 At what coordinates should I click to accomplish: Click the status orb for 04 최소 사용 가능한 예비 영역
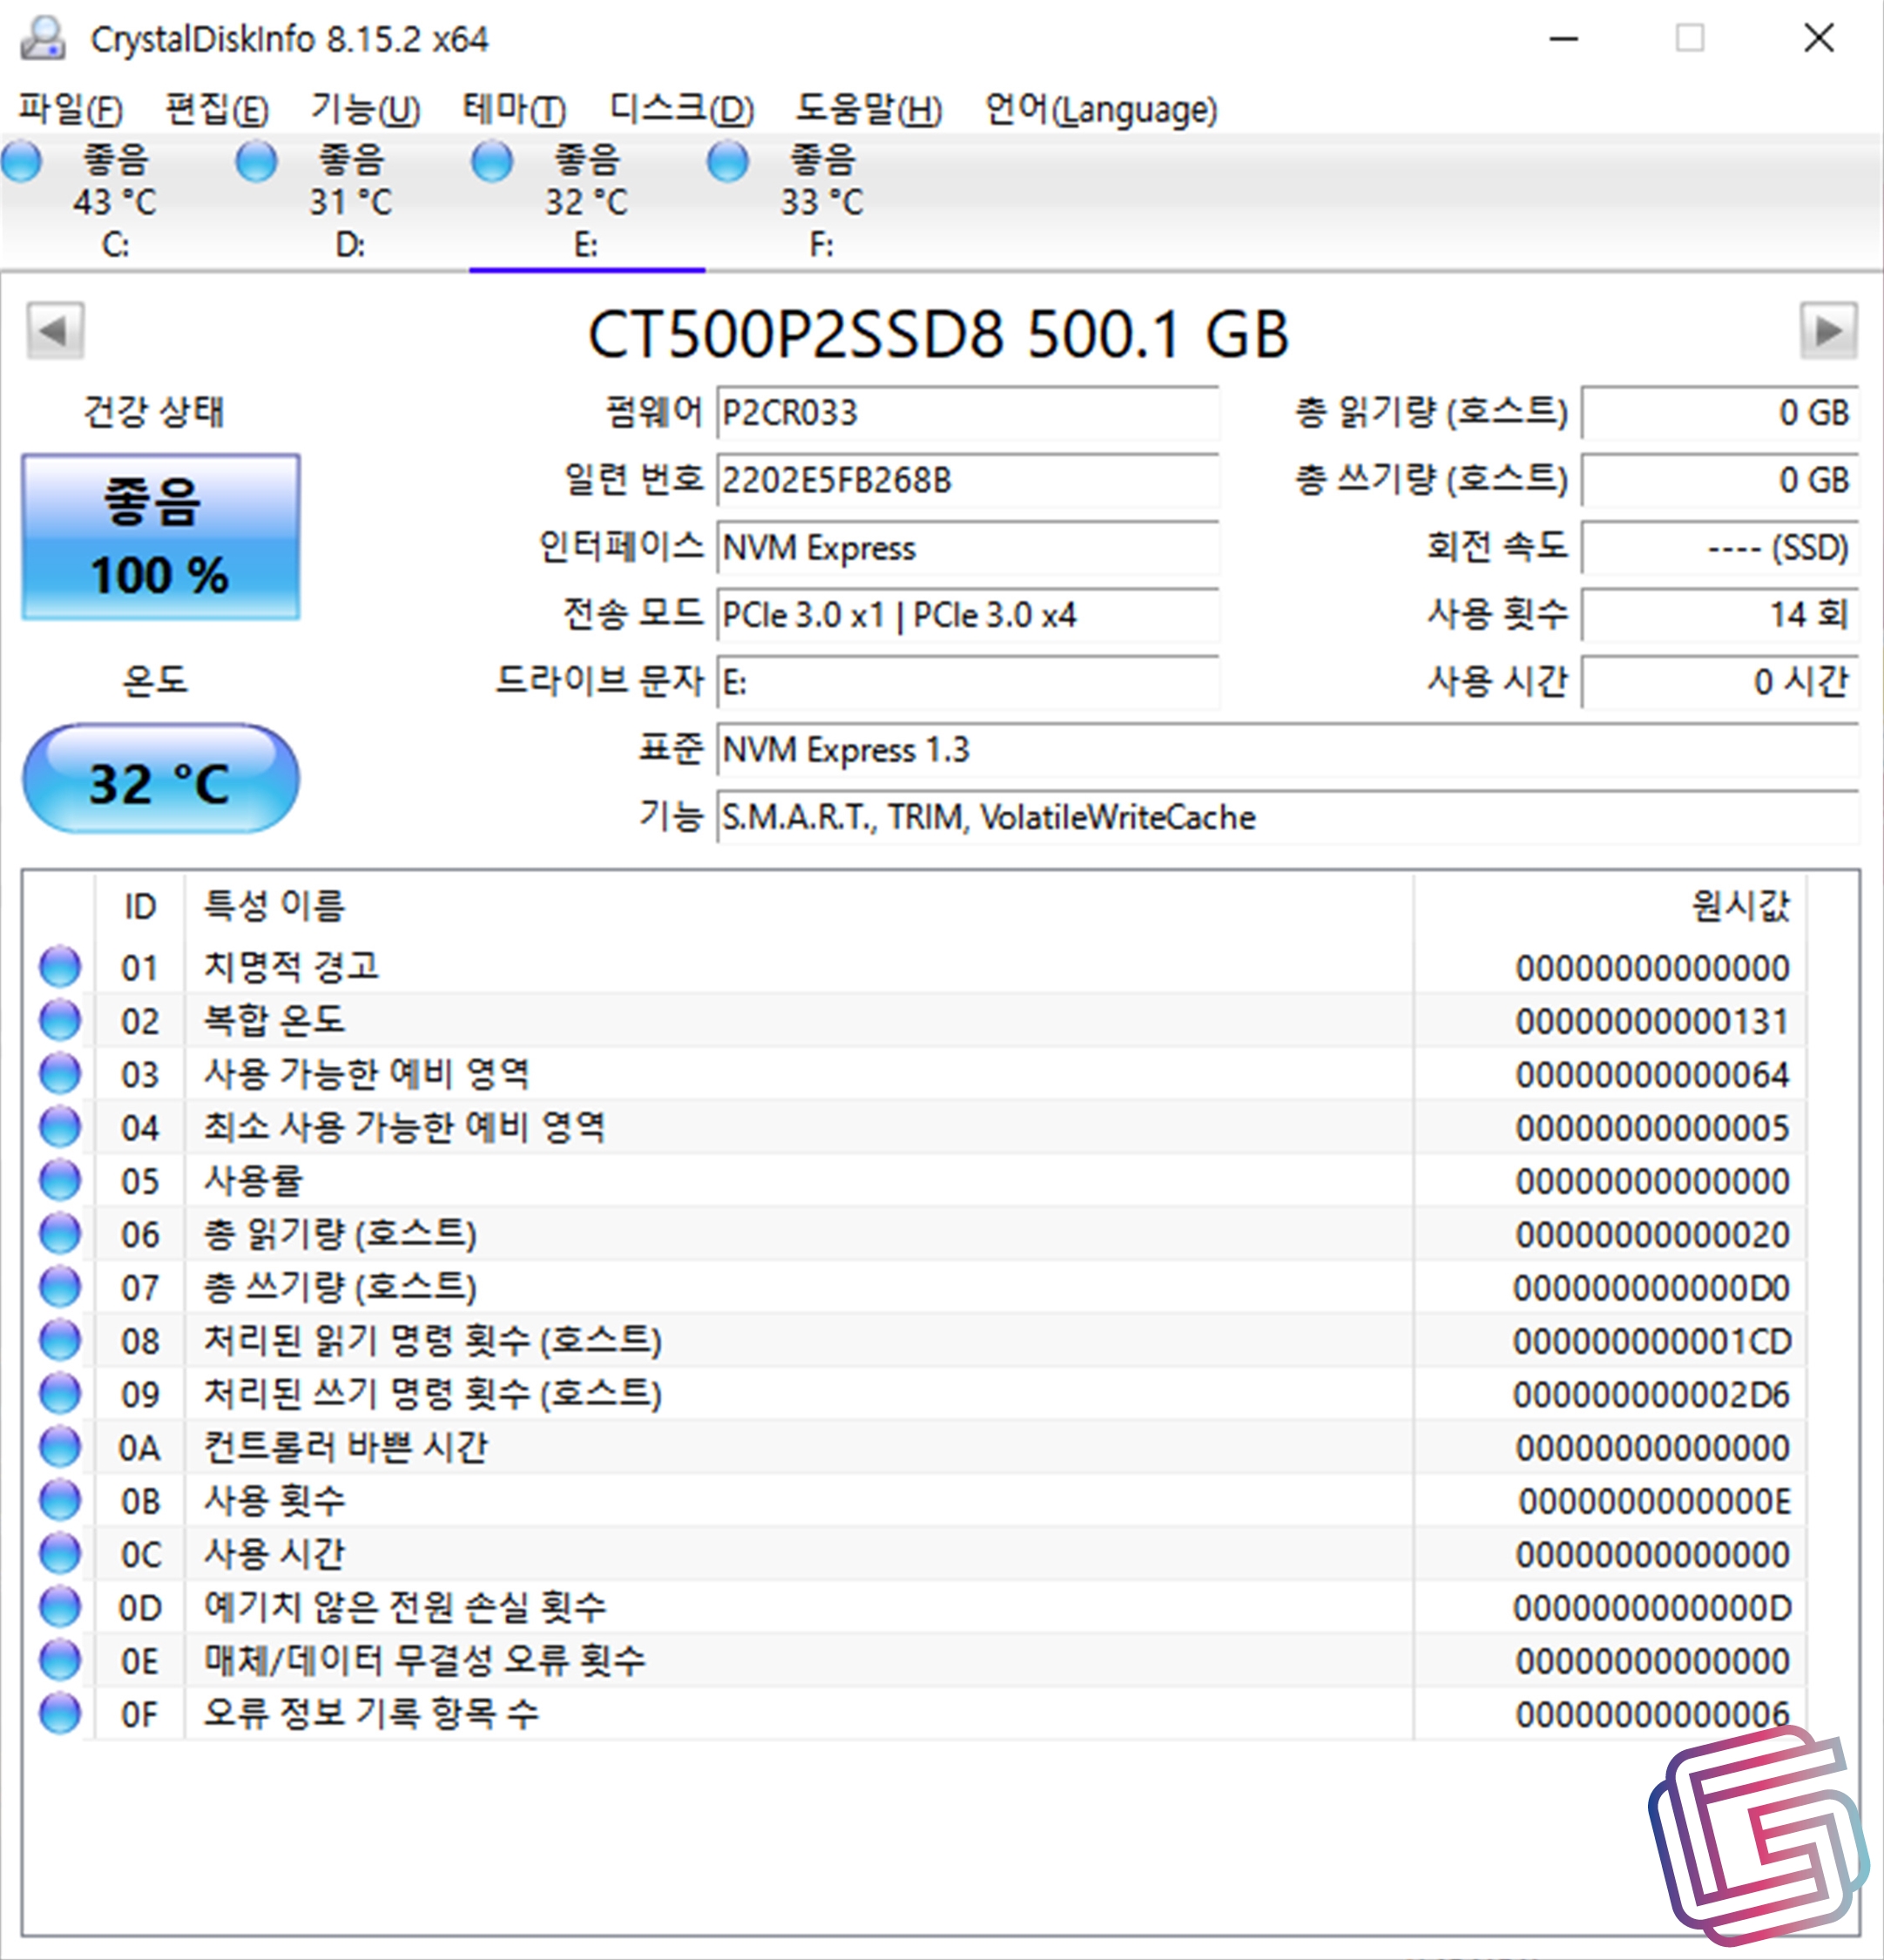click(60, 1126)
